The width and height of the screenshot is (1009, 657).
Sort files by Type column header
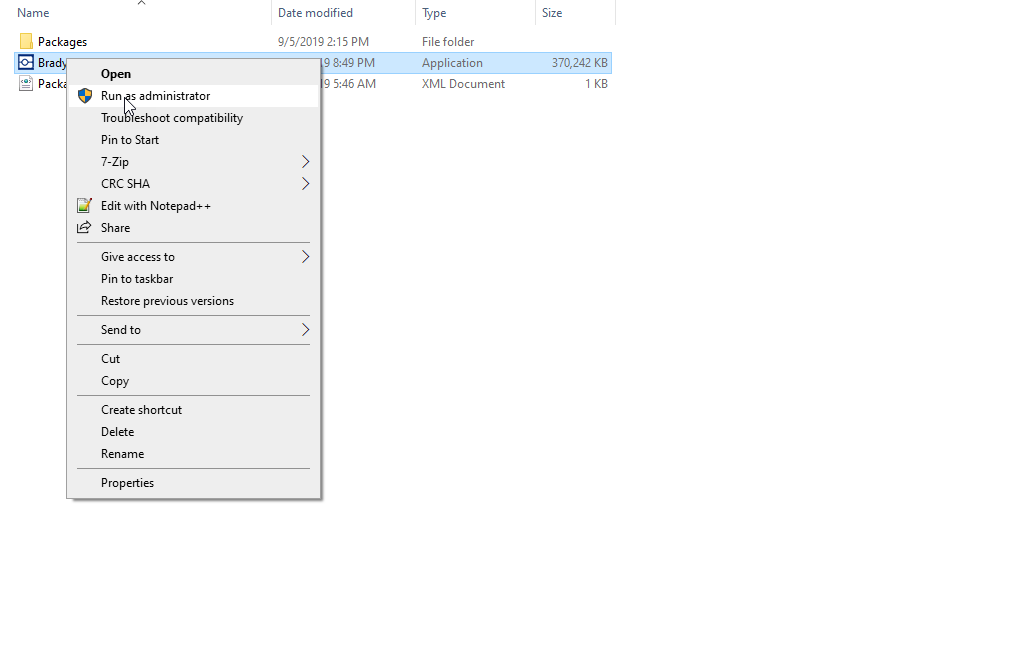434,13
